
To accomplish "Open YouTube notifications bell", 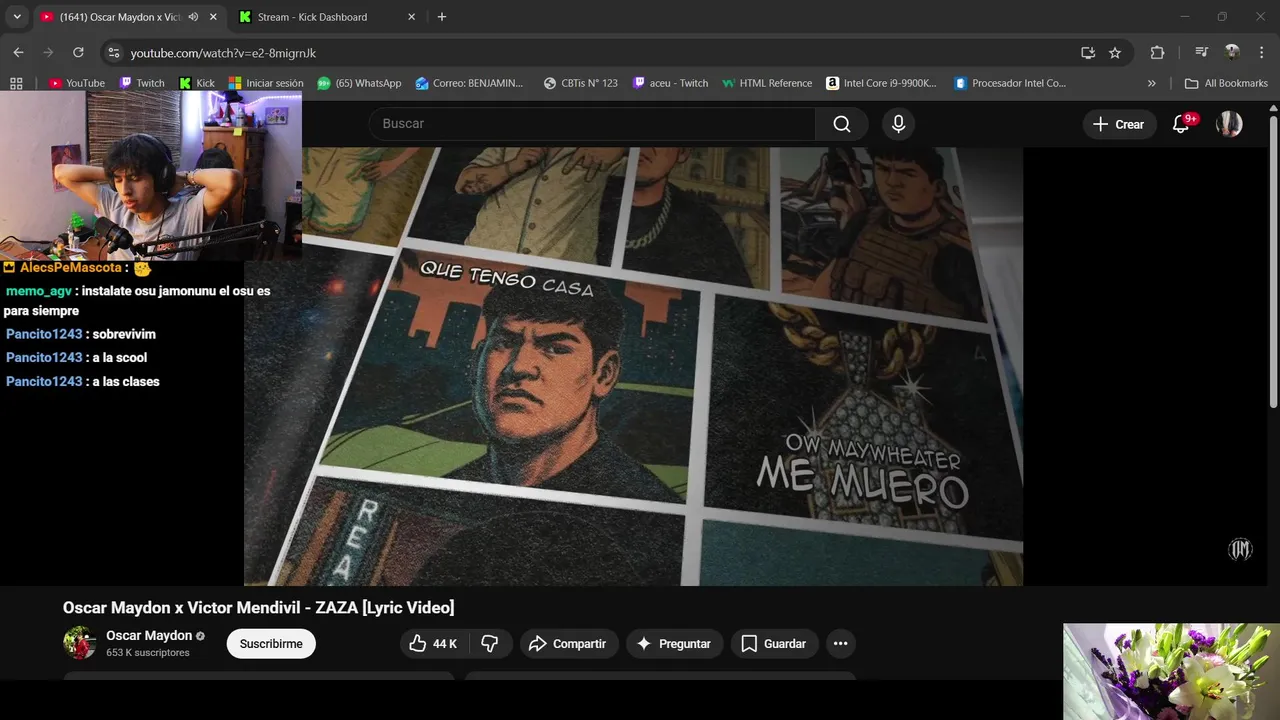I will click(1181, 124).
